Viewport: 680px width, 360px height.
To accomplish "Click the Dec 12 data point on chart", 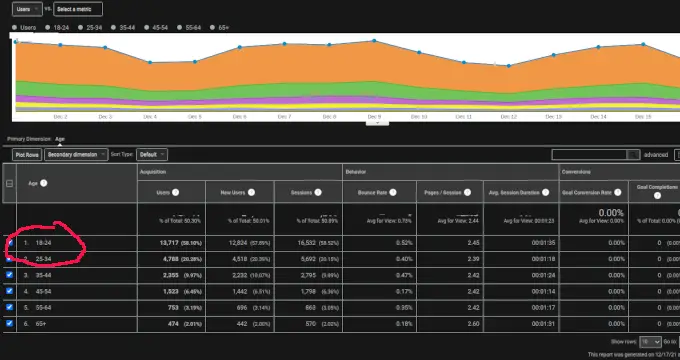I will point(509,66).
